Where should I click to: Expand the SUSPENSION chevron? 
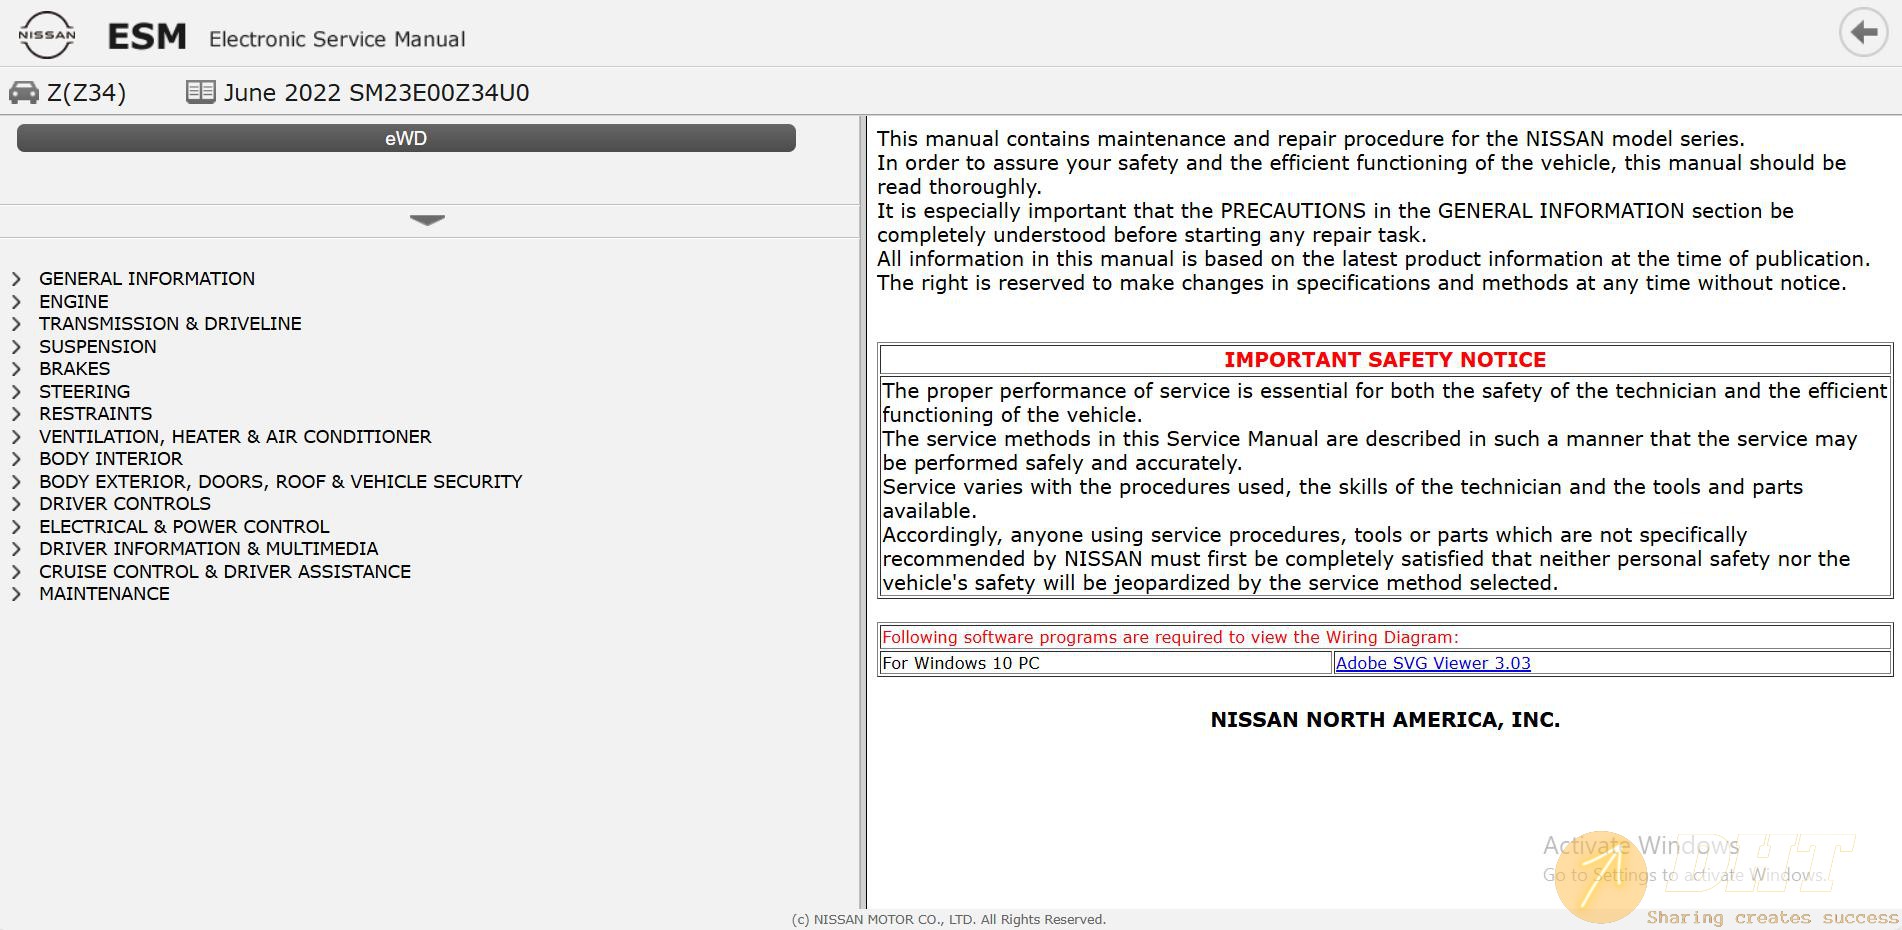pos(16,347)
